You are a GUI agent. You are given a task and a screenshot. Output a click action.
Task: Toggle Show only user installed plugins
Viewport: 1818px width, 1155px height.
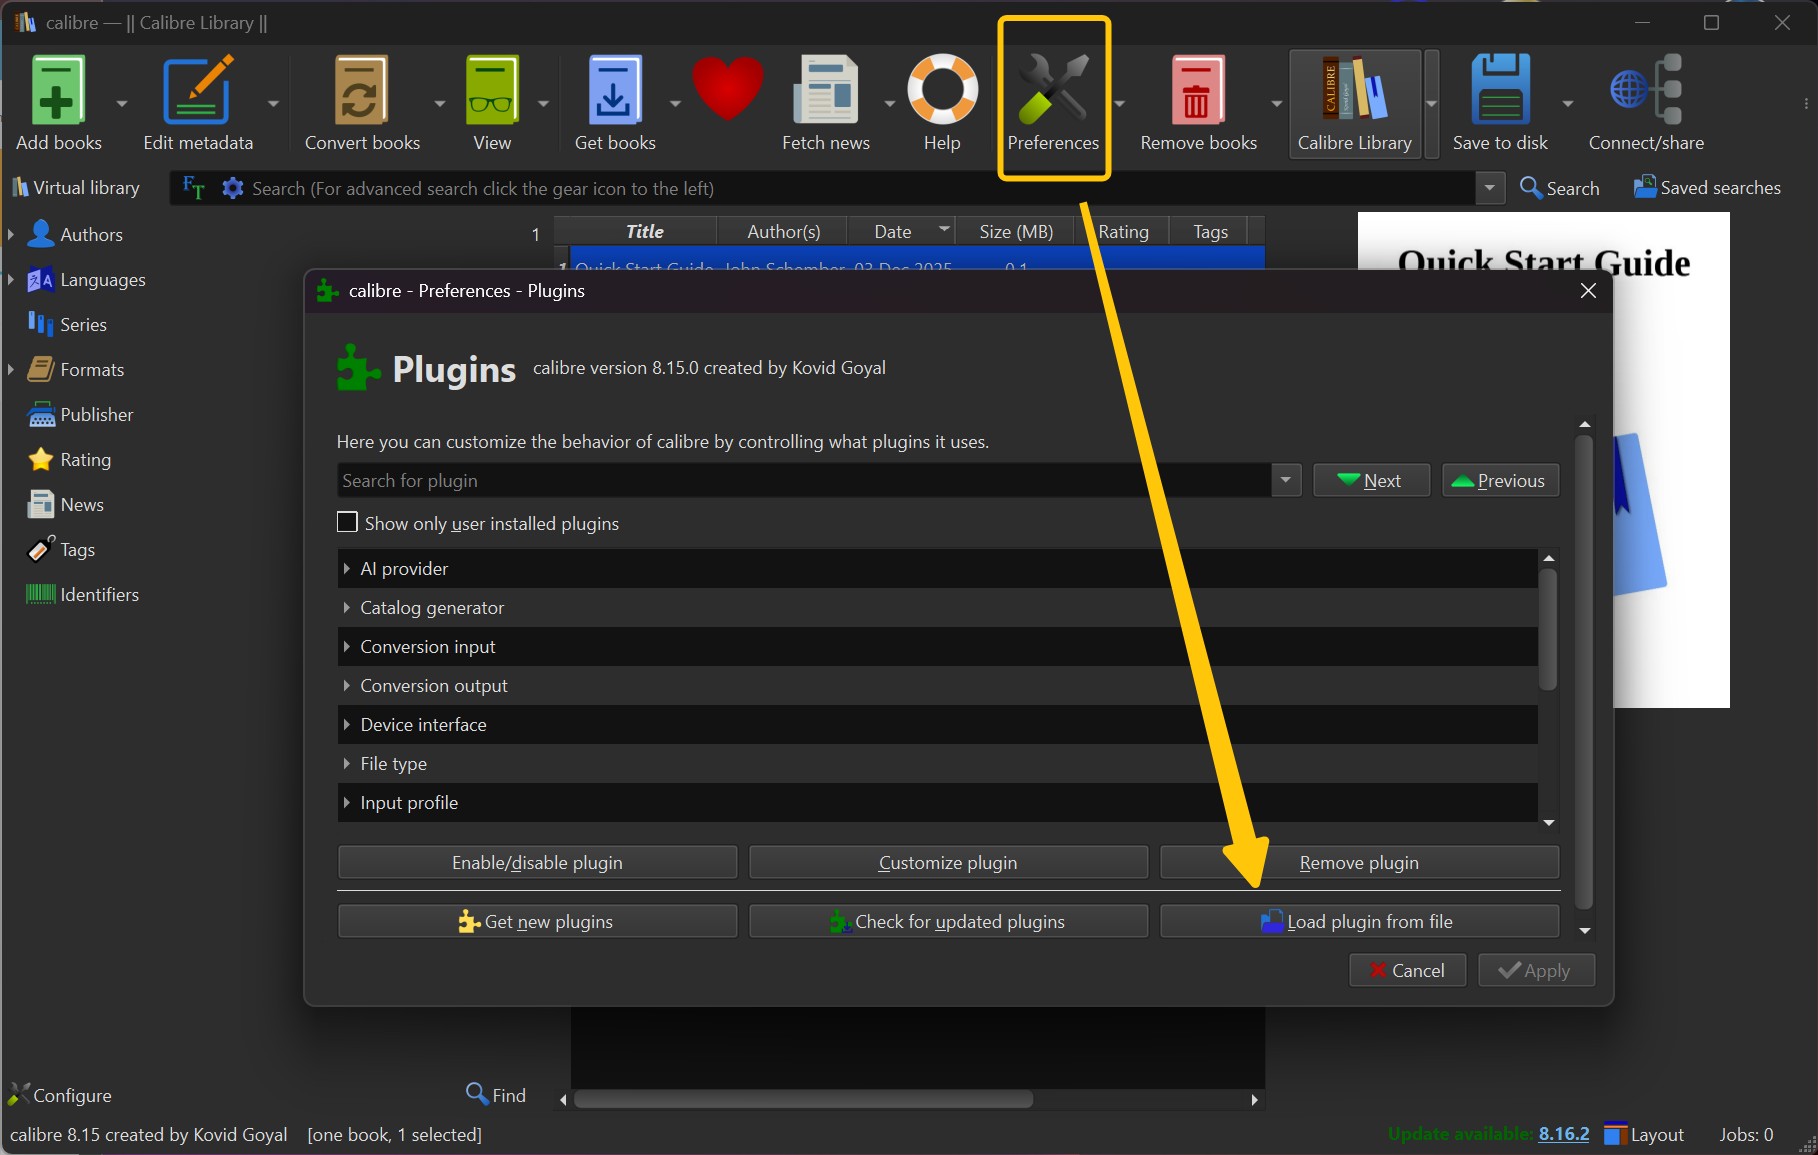346,522
